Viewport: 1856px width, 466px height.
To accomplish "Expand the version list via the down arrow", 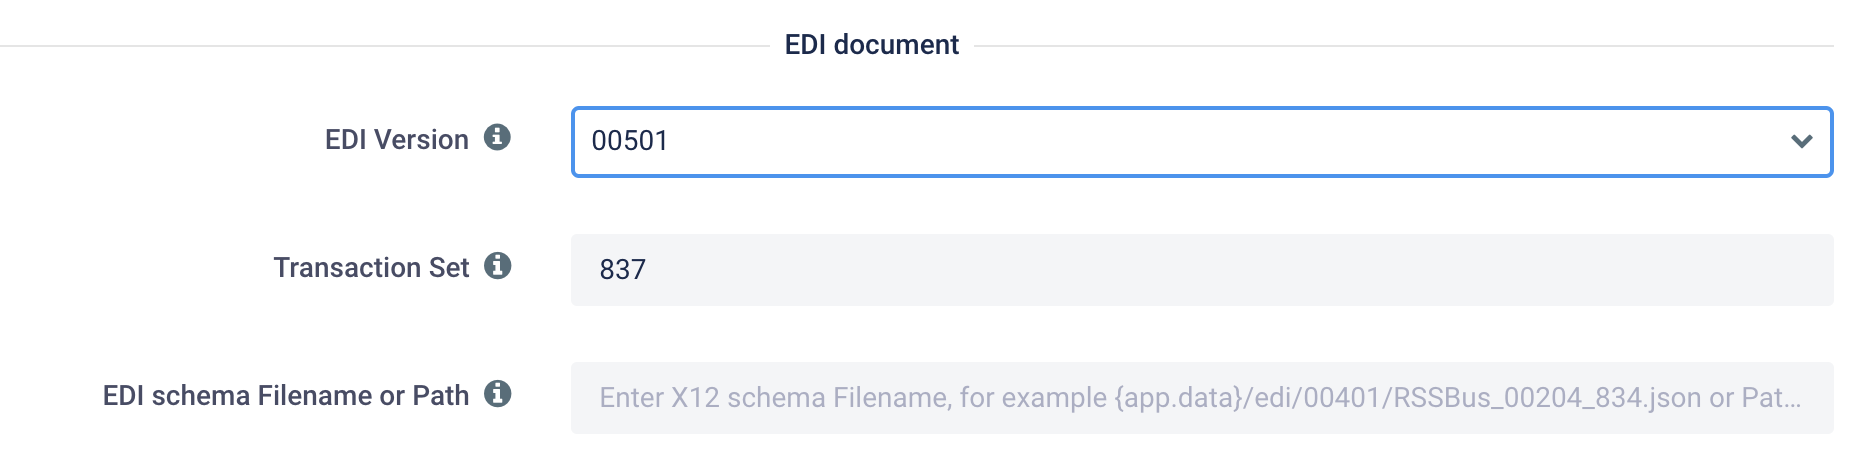I will click(x=1802, y=142).
